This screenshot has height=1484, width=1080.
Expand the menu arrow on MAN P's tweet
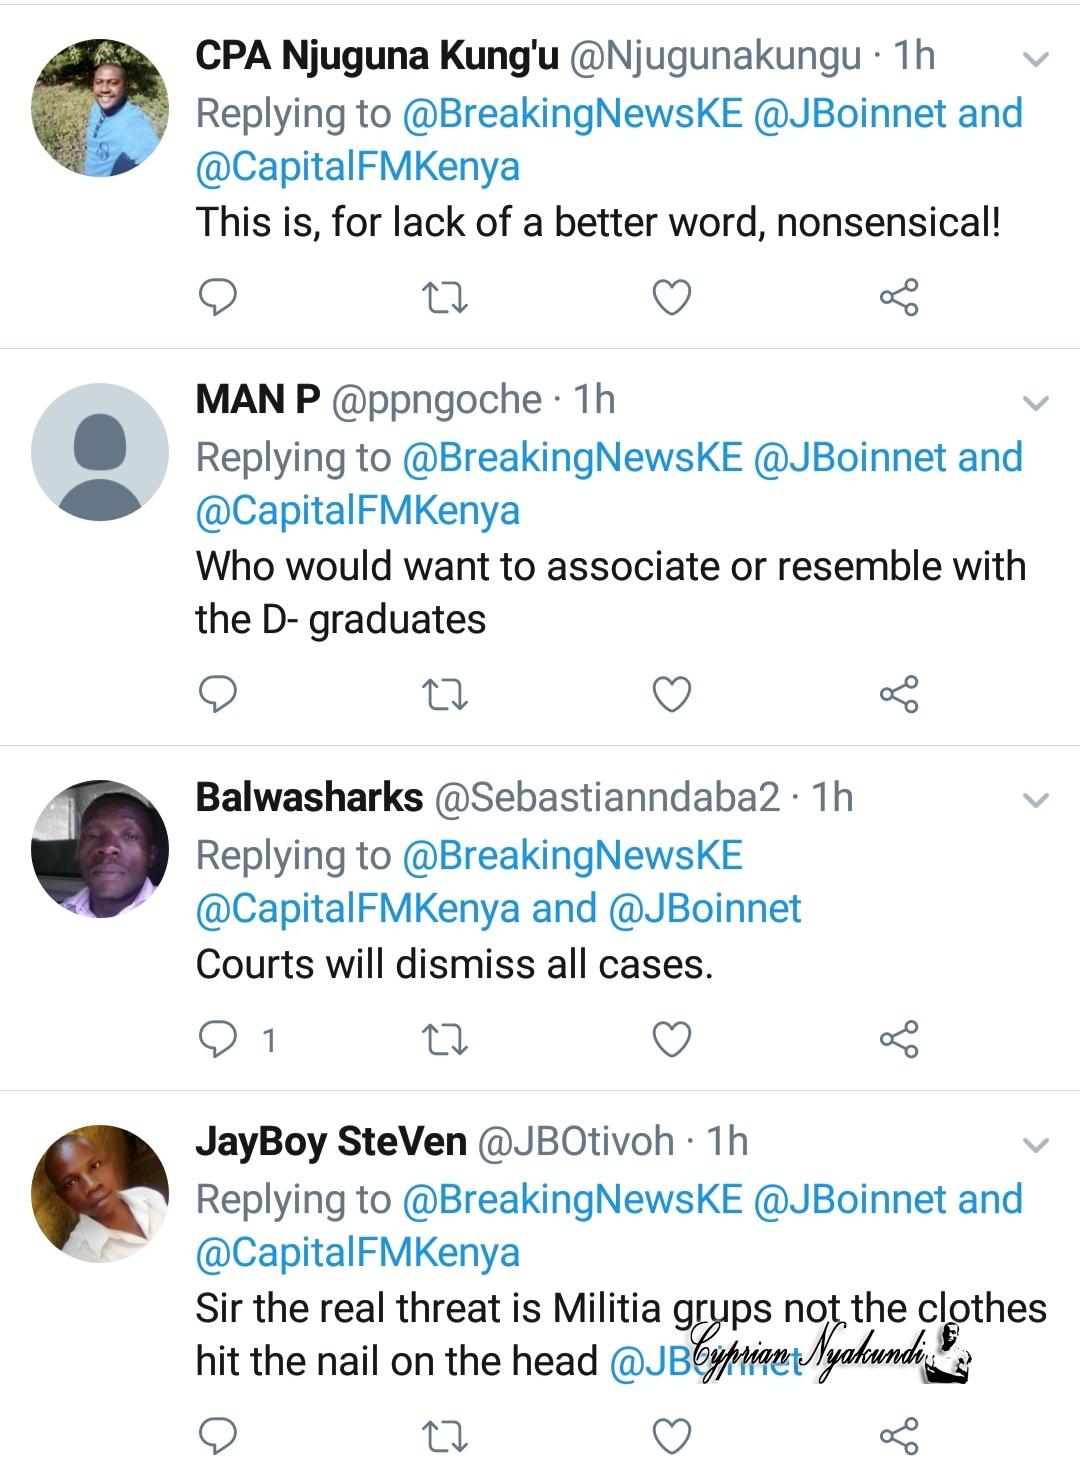pos(1037,403)
